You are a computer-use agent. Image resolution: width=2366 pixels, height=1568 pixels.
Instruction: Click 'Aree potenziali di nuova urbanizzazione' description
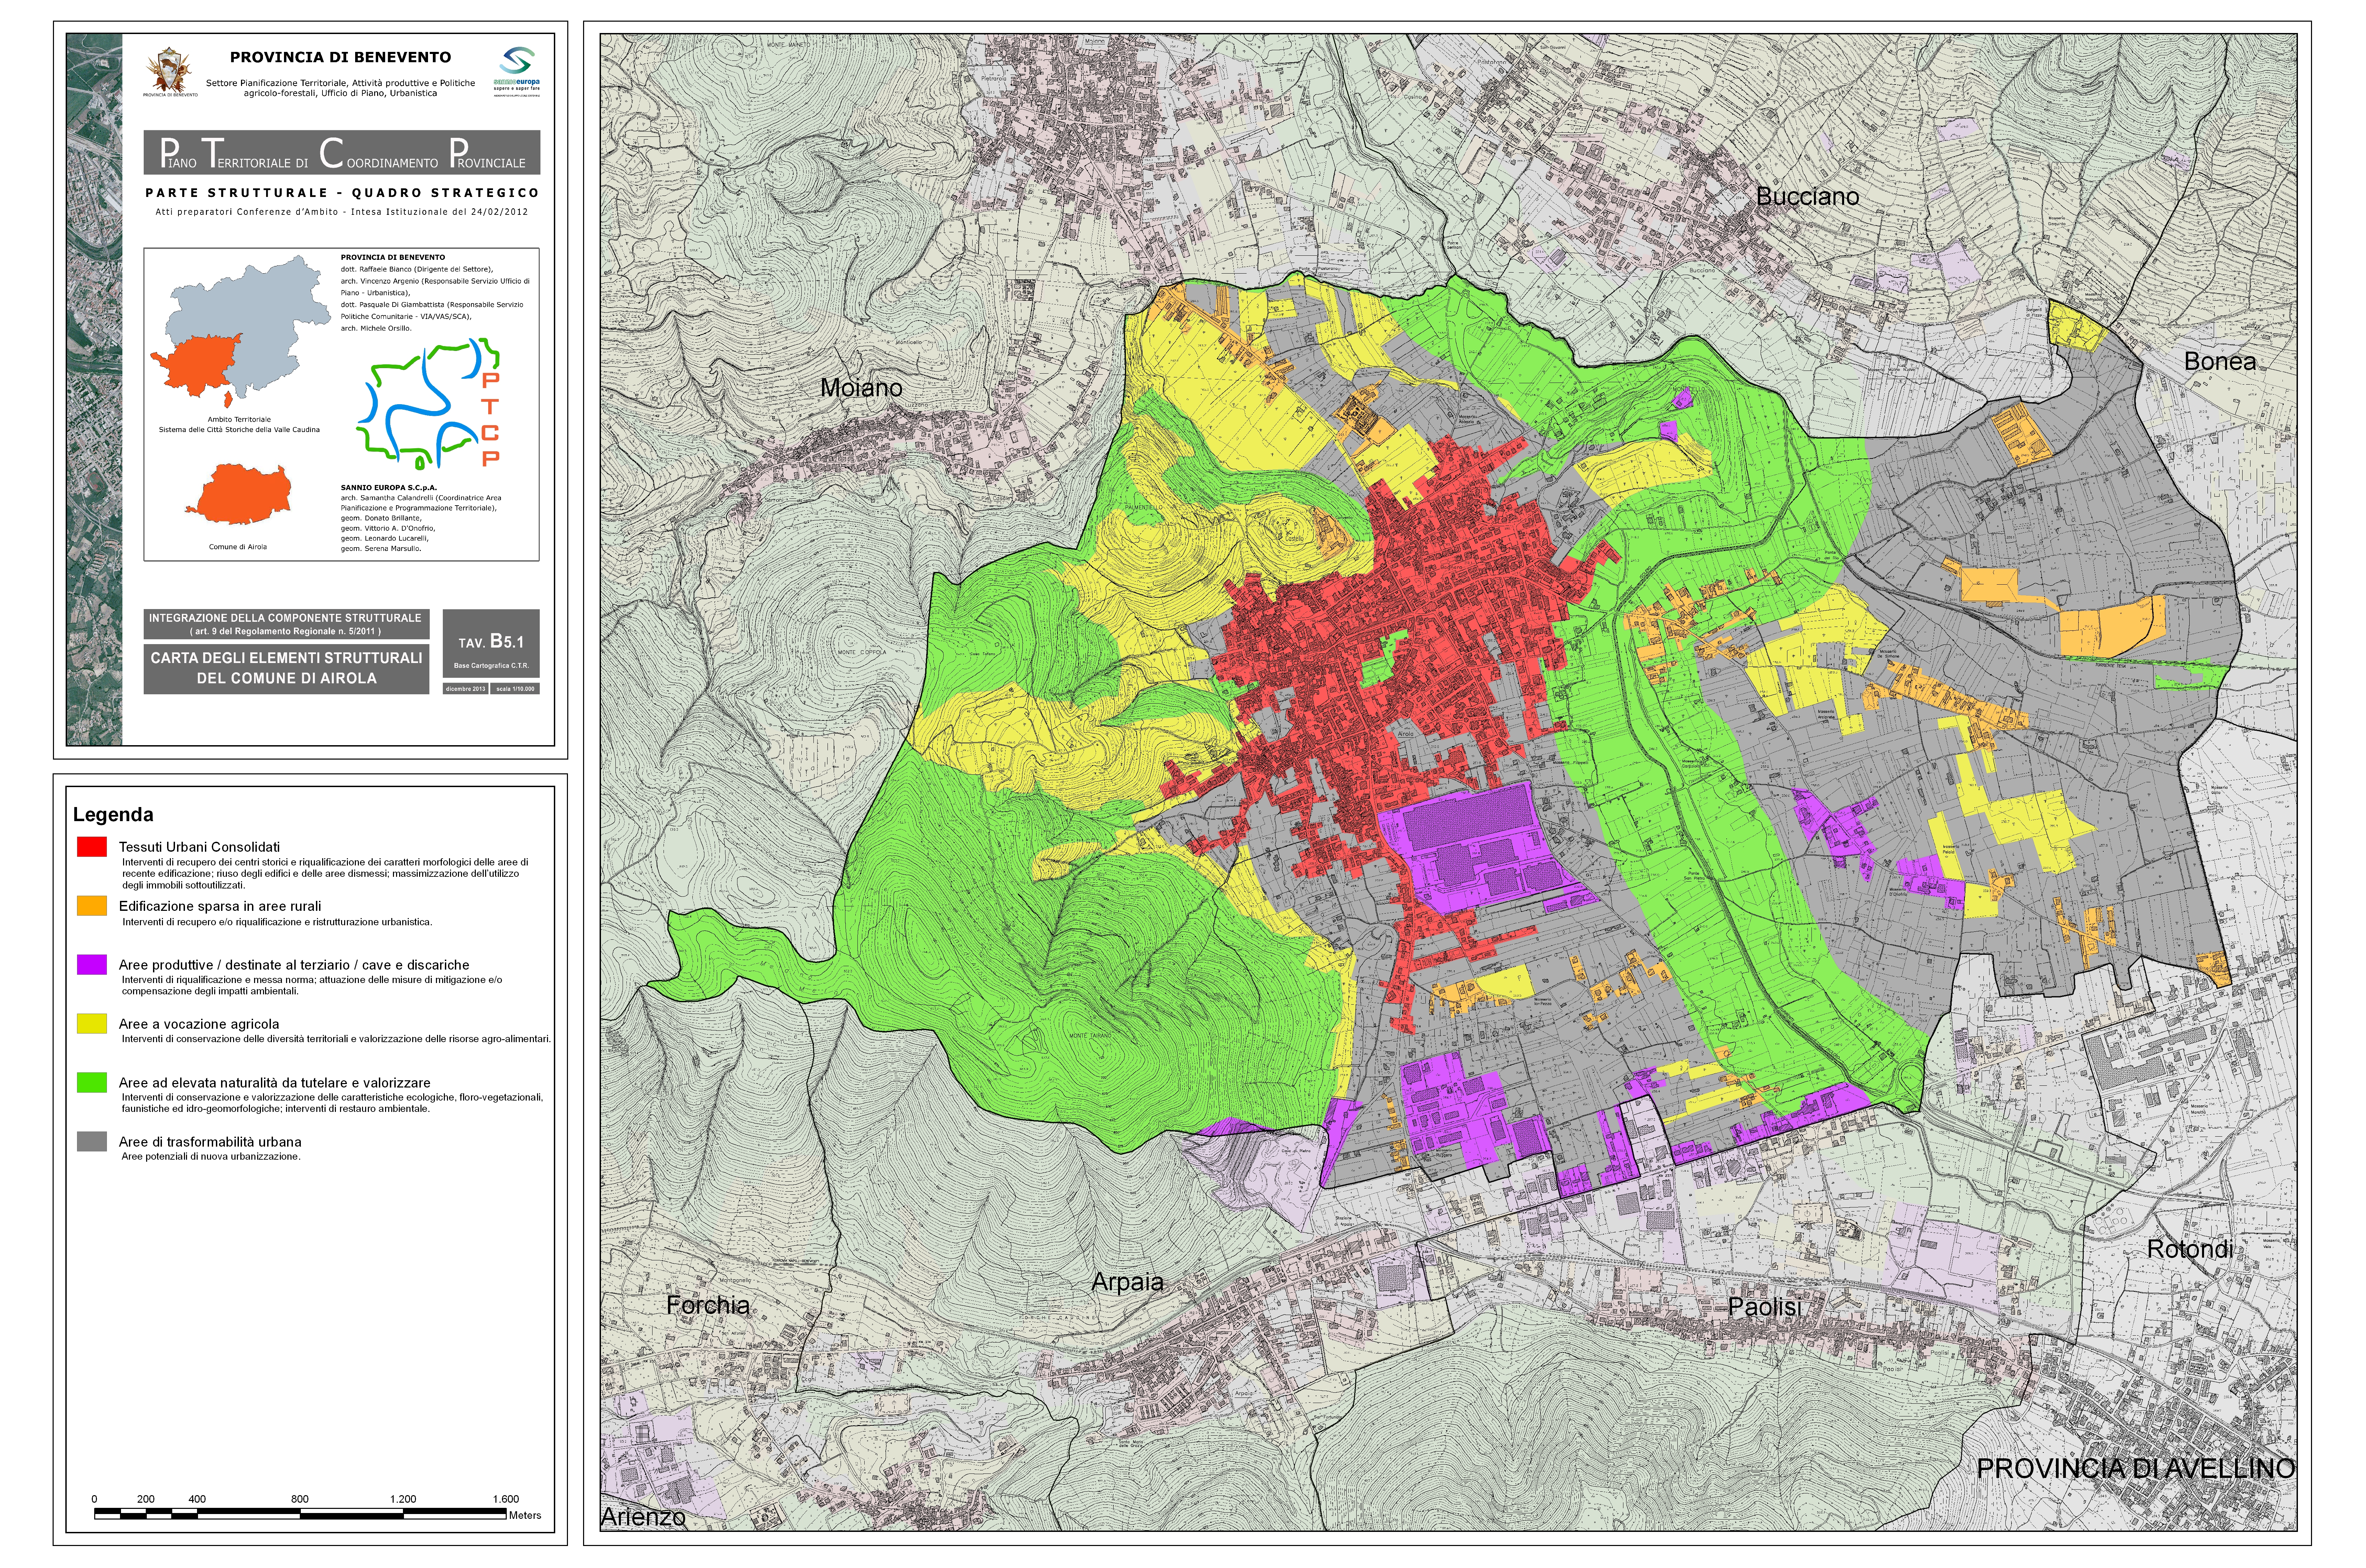tap(211, 1157)
